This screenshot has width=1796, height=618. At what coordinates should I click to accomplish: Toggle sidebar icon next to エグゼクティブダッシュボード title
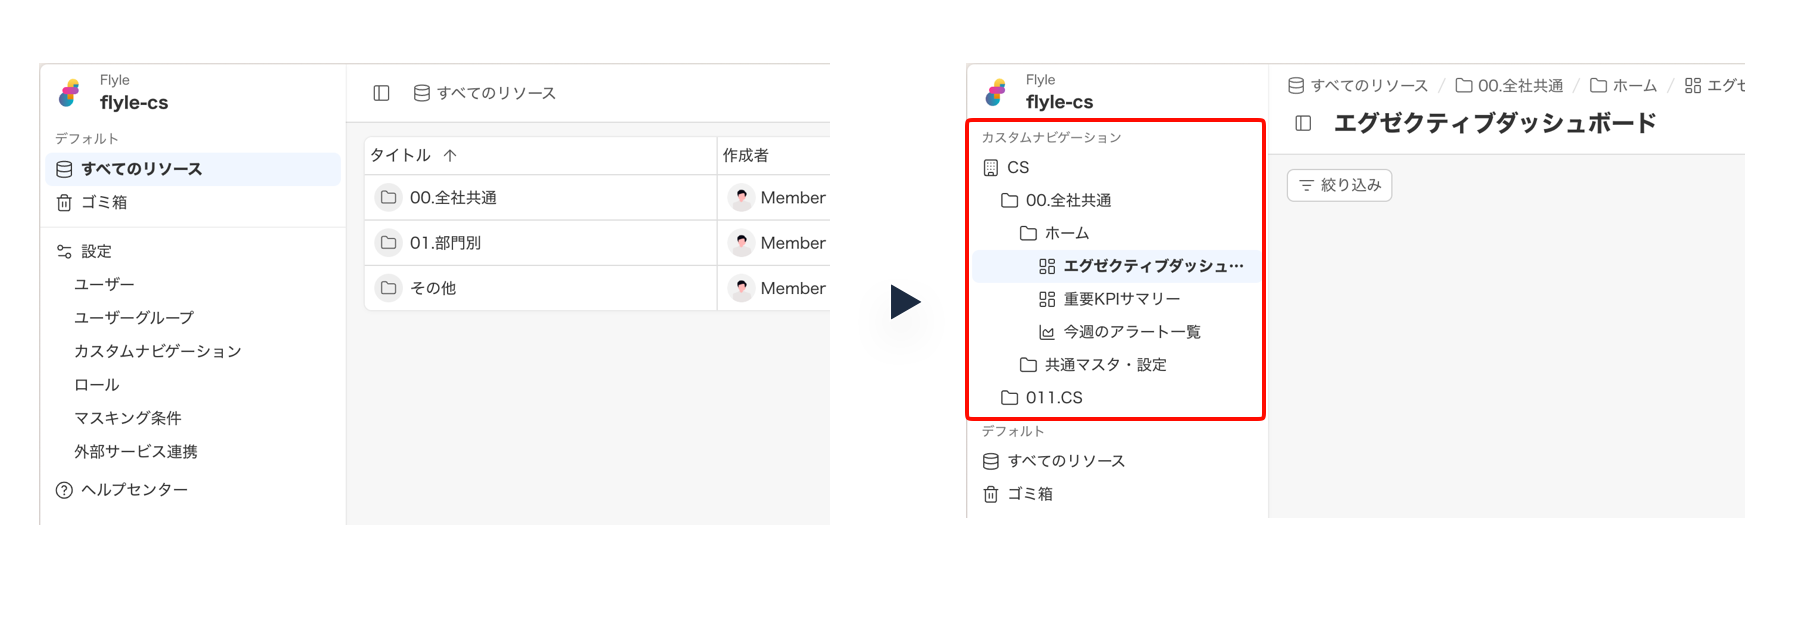(x=1303, y=123)
